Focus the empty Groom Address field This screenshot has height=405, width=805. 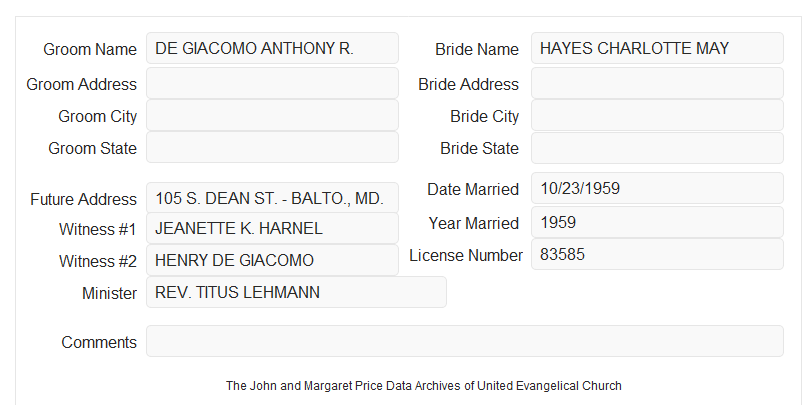(272, 83)
